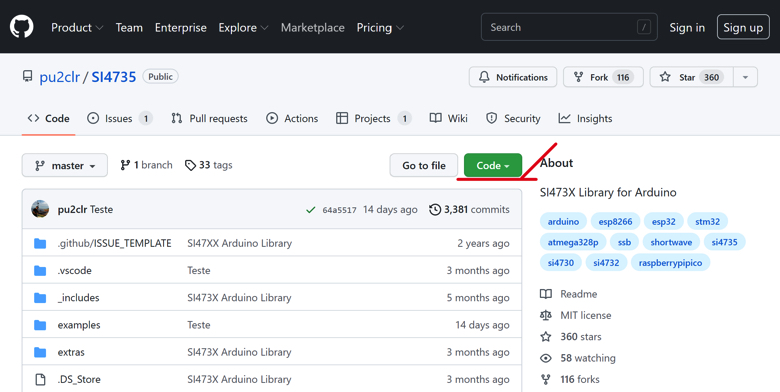Switch to the Pull requests tab
780x392 pixels.
click(x=209, y=118)
